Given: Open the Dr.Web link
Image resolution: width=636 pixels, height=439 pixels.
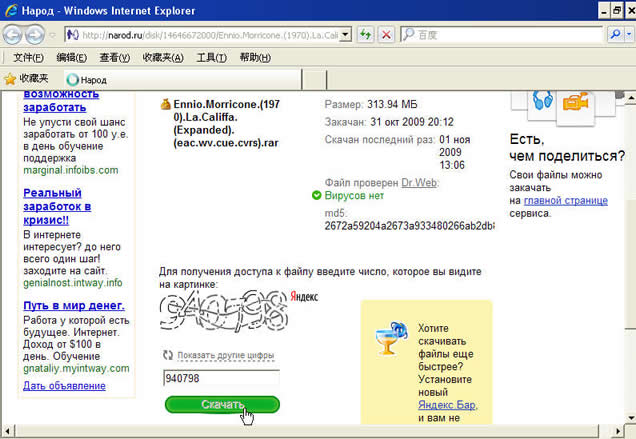Looking at the screenshot, I should pos(419,183).
